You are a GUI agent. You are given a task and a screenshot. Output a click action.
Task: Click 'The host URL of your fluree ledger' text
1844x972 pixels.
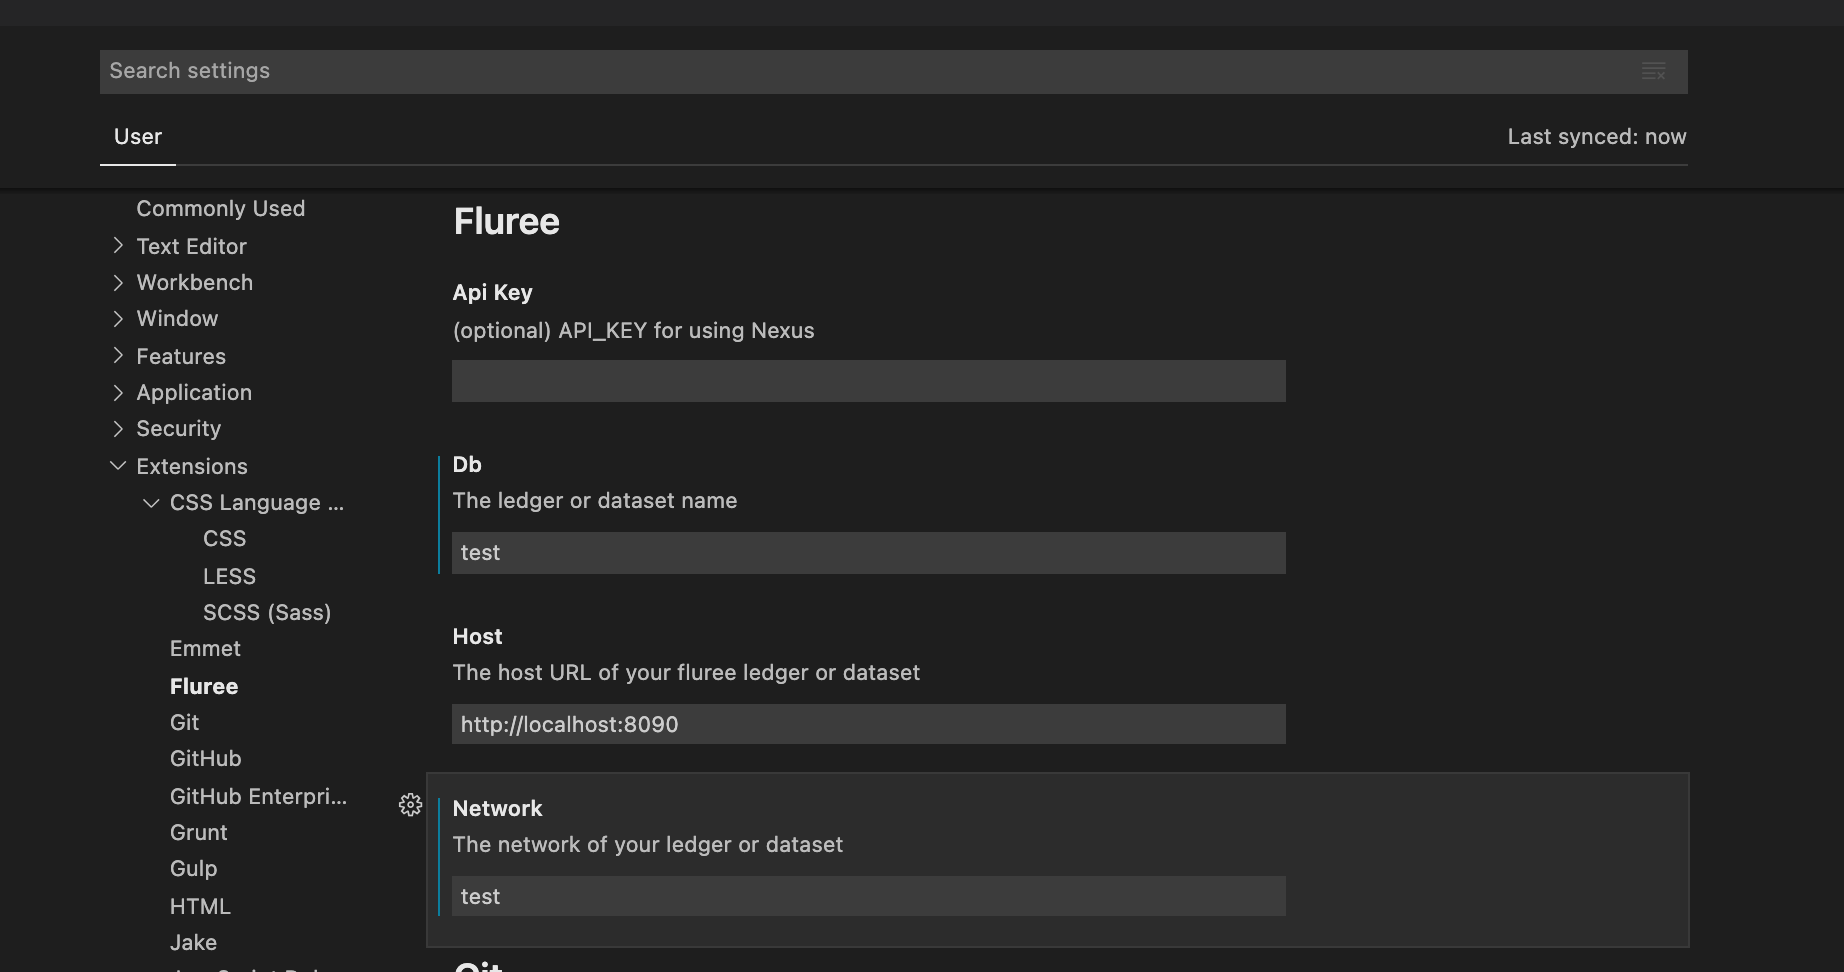pyautogui.click(x=686, y=673)
